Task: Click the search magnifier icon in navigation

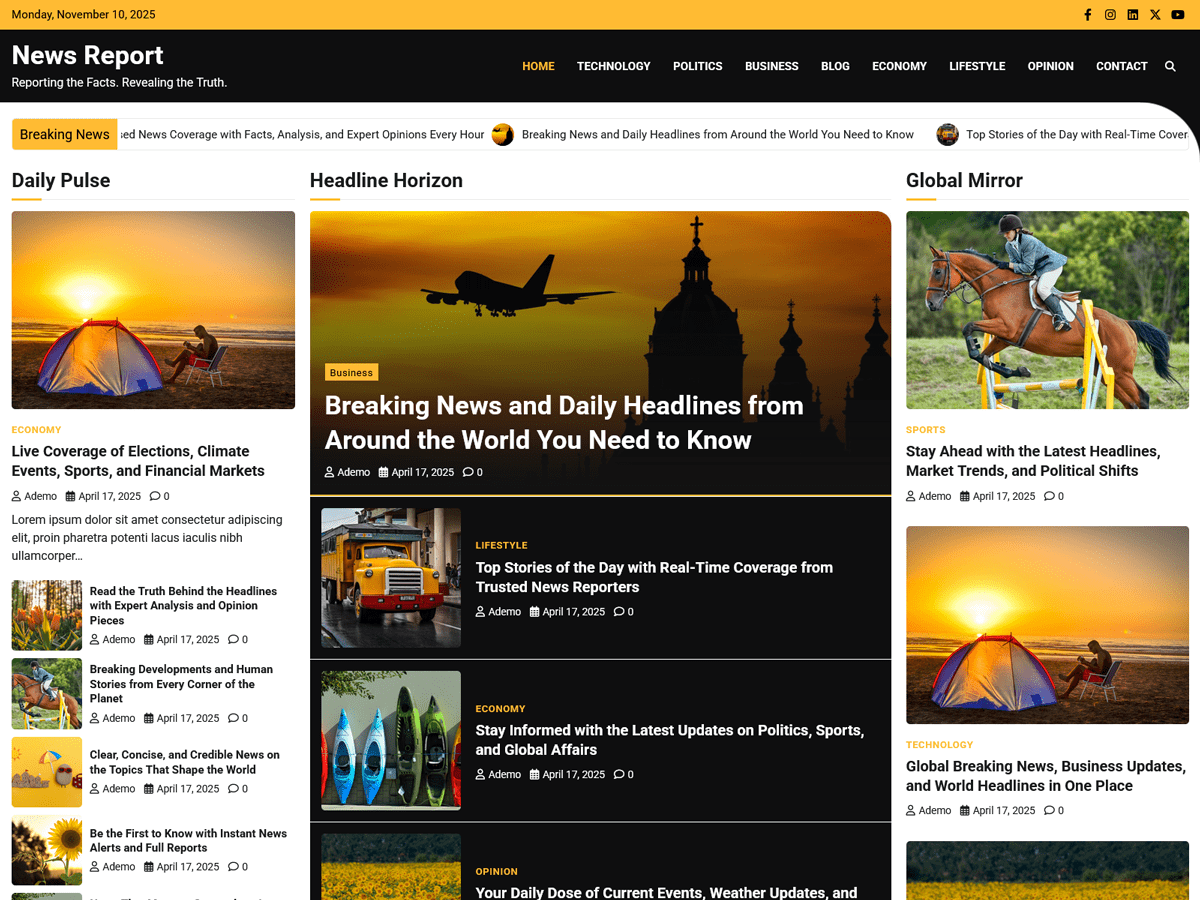Action: [x=1170, y=66]
